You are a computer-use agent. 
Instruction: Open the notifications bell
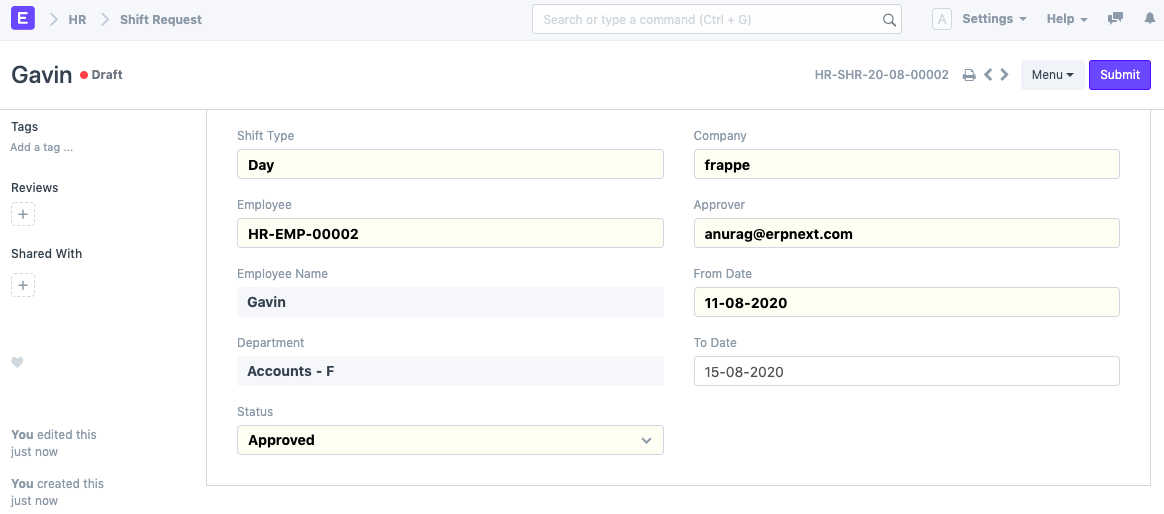1148,19
